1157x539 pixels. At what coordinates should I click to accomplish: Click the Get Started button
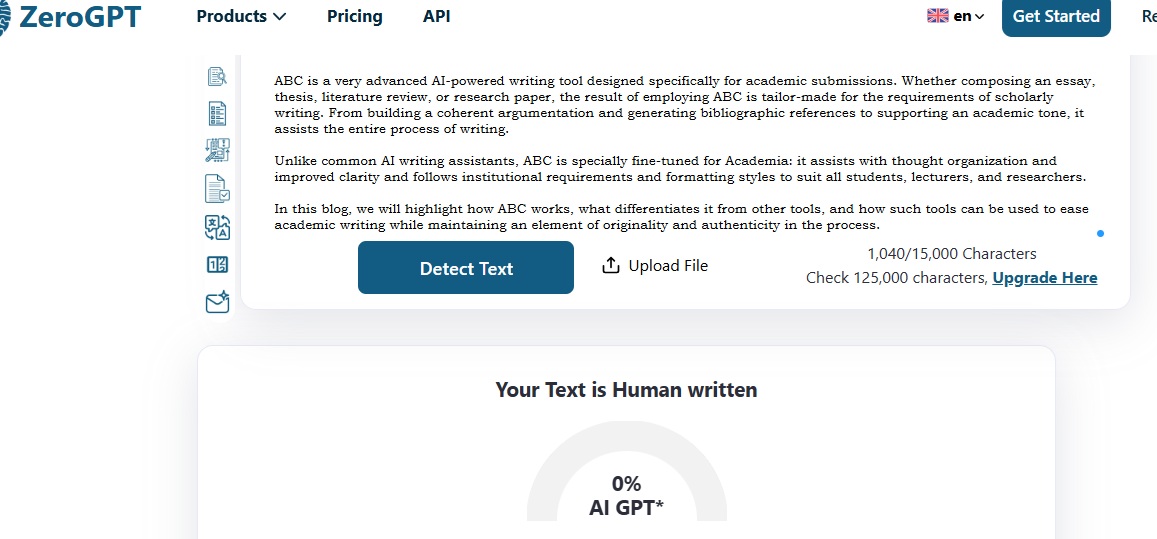click(x=1056, y=16)
